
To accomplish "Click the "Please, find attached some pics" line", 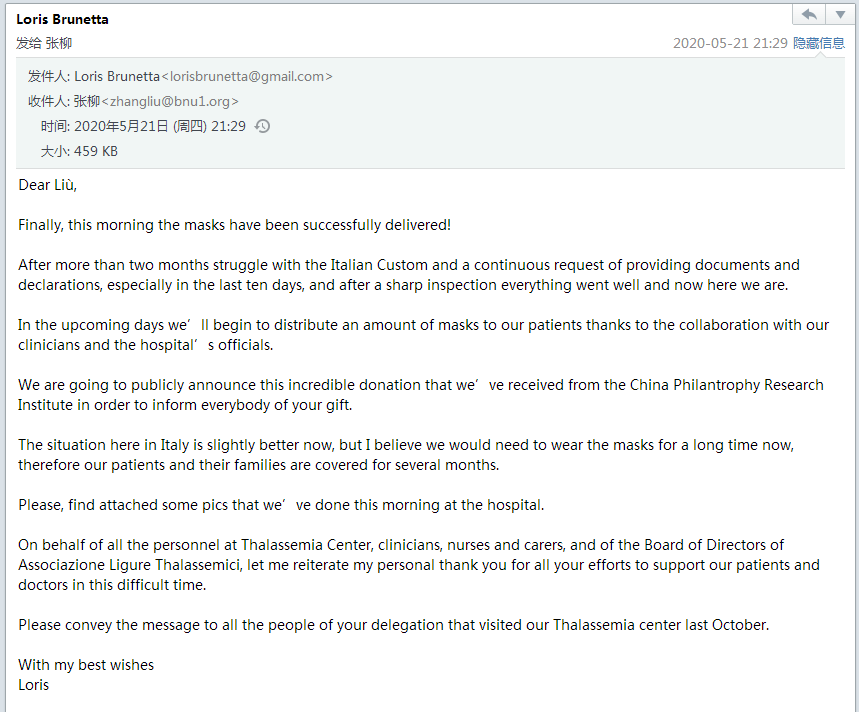I will (281, 505).
